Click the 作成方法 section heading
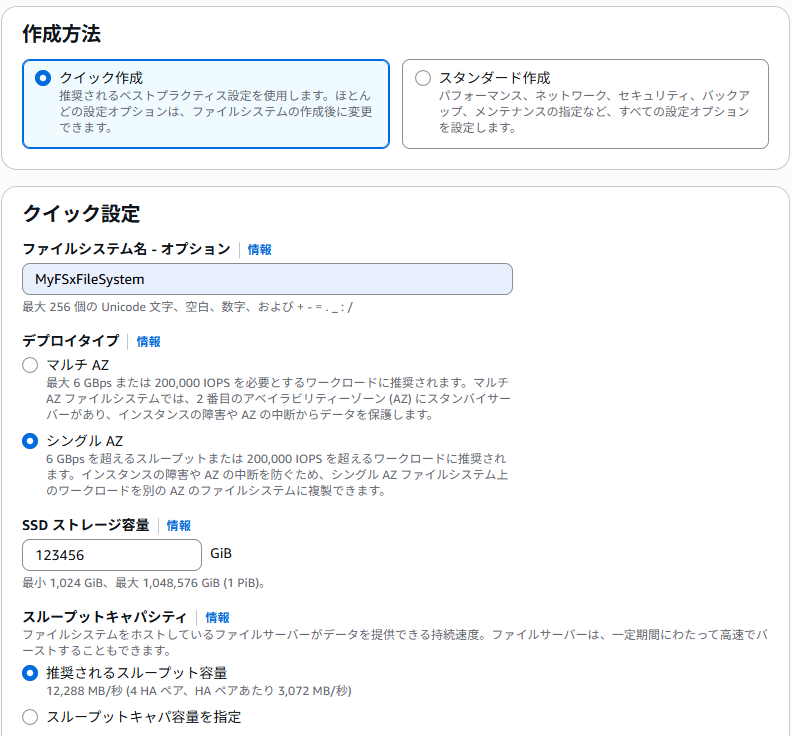The image size is (793, 736). [x=62, y=34]
